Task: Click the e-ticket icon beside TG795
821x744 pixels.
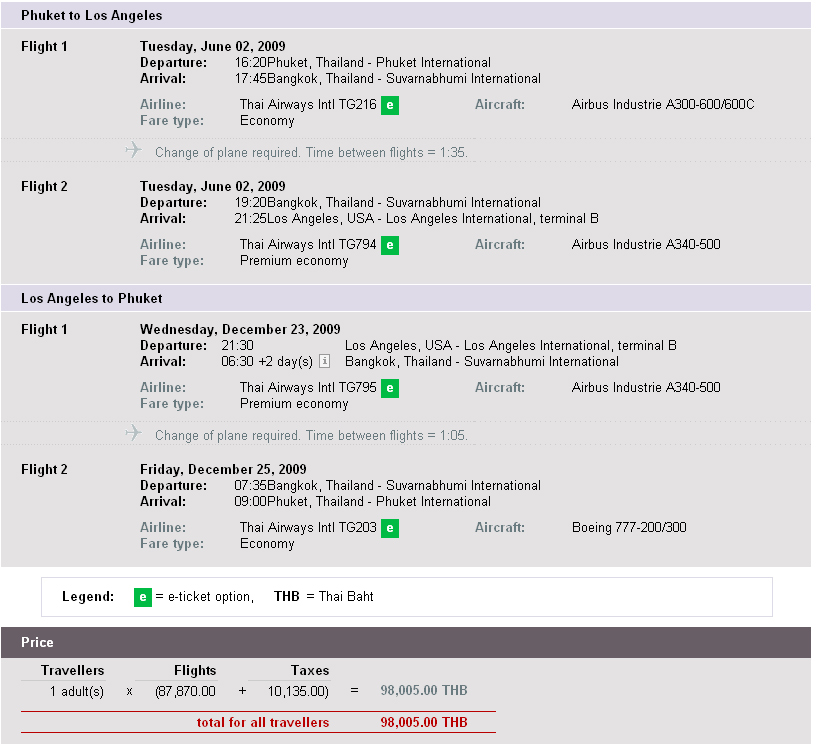Action: pyautogui.click(x=390, y=388)
